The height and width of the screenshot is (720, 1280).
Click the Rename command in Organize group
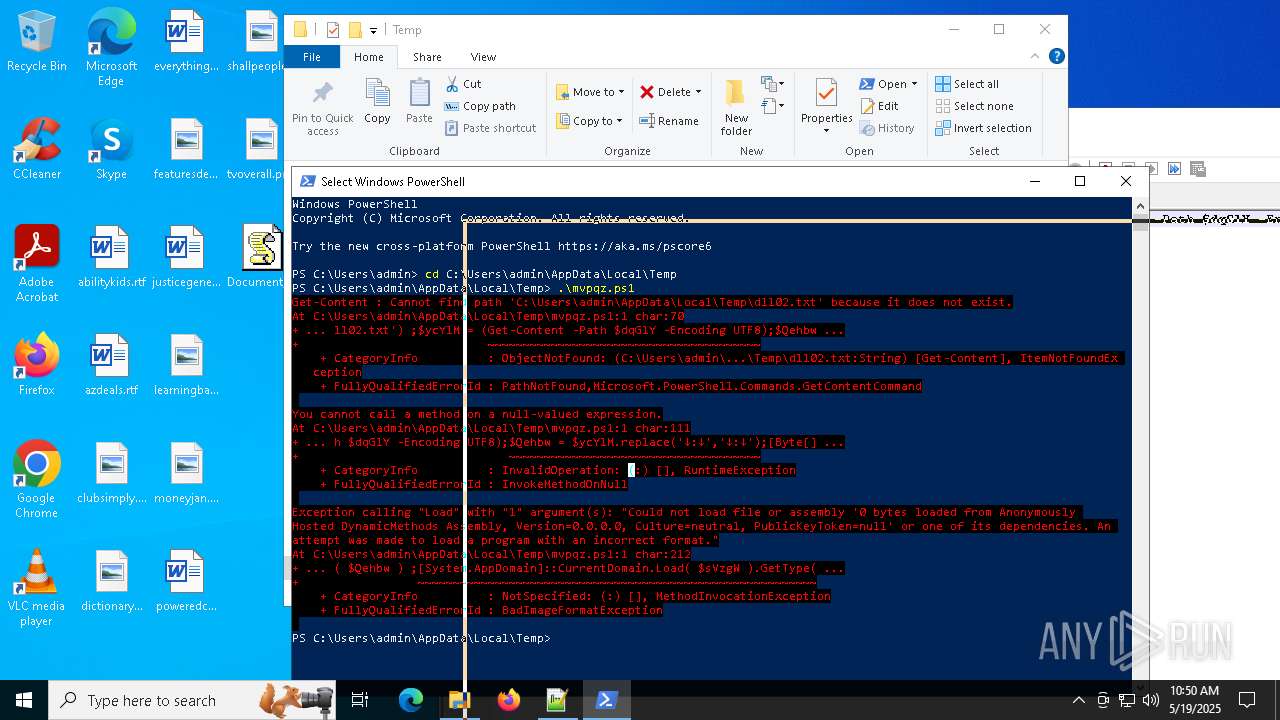tap(669, 121)
